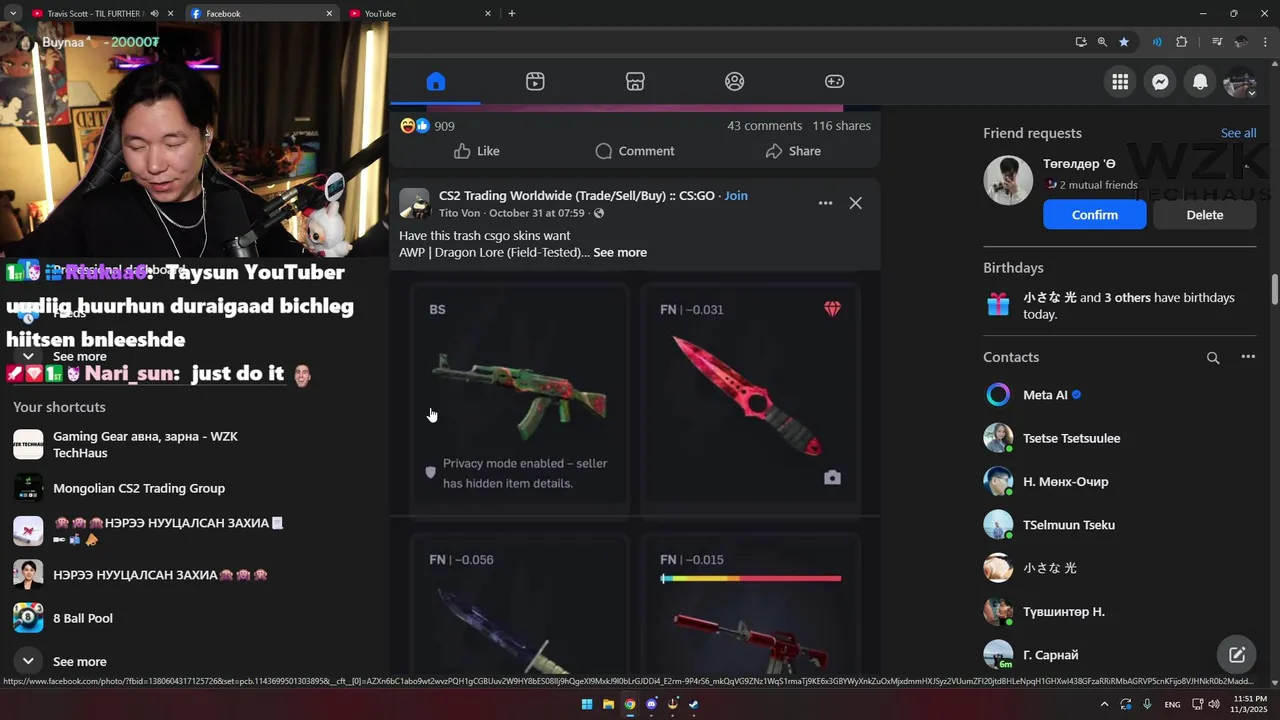Open the media control playlist icon

pos(1217,42)
